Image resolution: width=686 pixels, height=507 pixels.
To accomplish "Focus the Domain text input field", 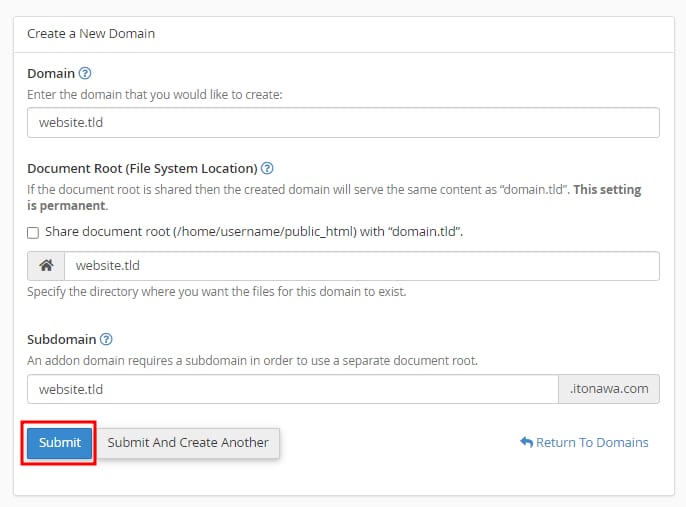I will coord(343,122).
